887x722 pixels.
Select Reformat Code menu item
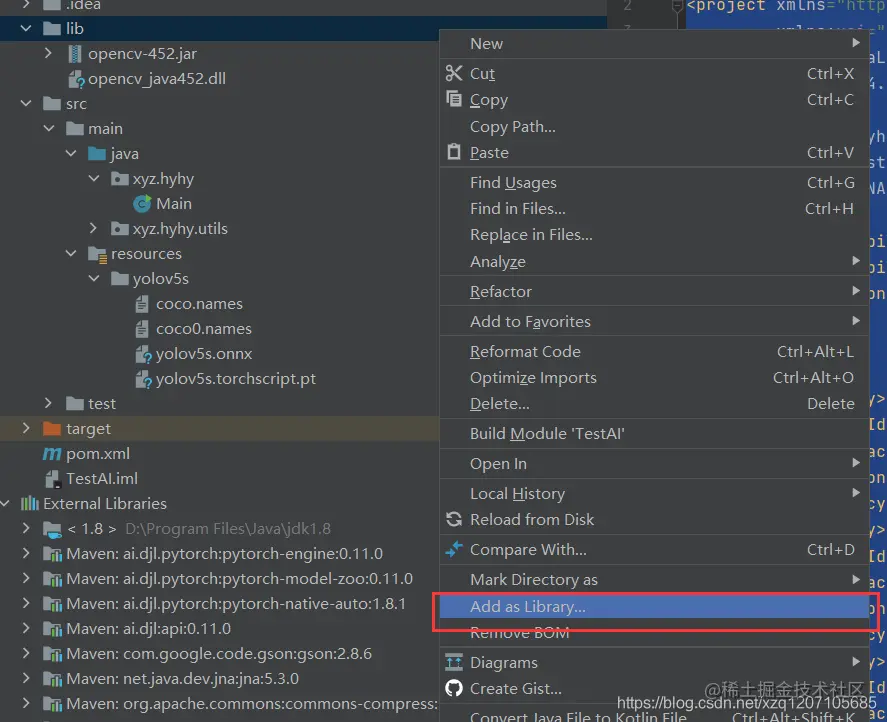tap(654, 351)
